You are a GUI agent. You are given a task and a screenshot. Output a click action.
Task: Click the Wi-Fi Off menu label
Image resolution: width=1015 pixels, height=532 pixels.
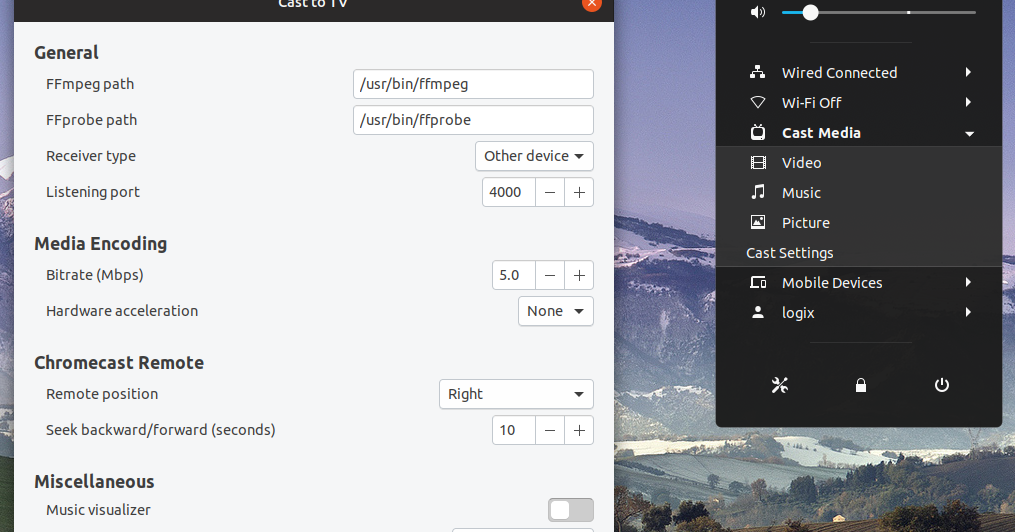(x=811, y=103)
